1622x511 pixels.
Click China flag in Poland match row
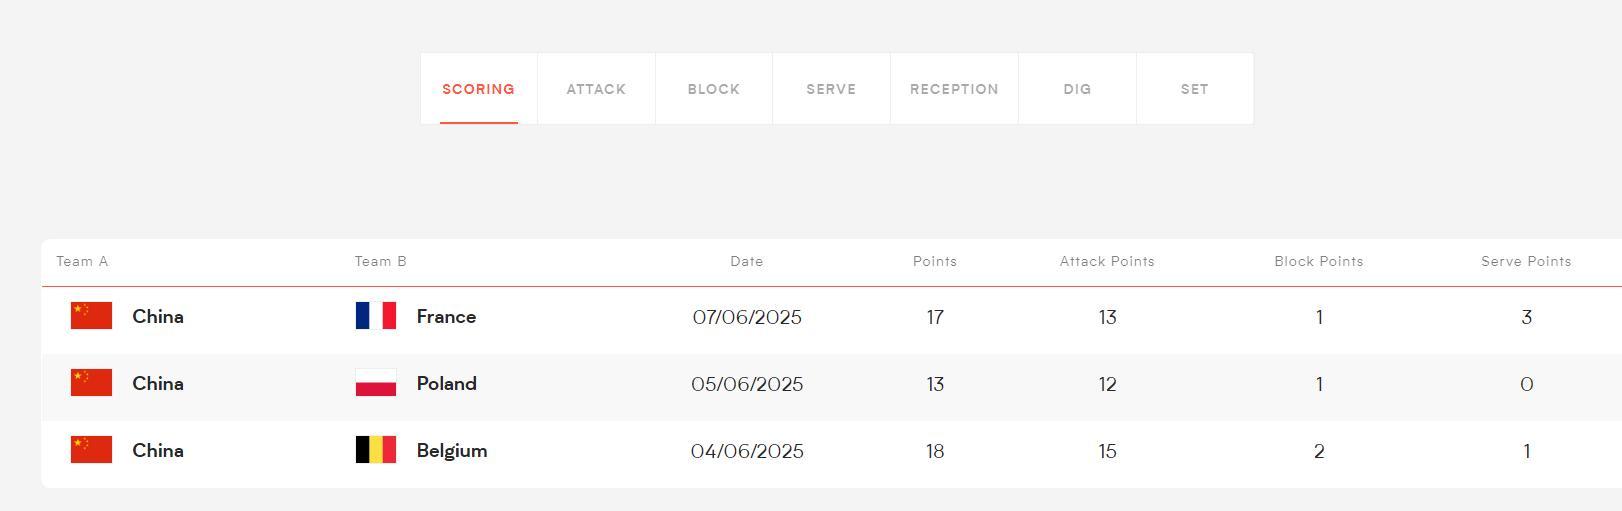point(91,383)
